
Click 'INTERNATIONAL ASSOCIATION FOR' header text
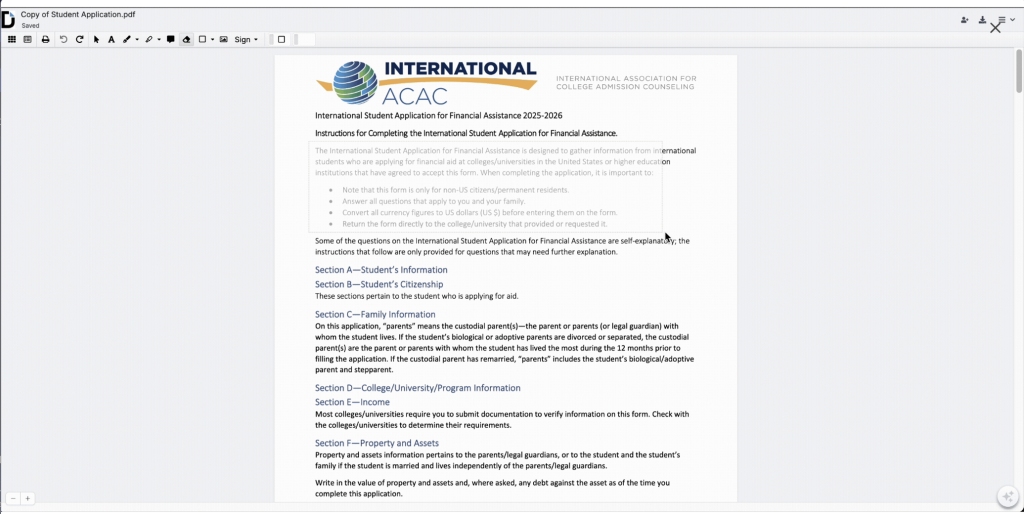[x=626, y=78]
